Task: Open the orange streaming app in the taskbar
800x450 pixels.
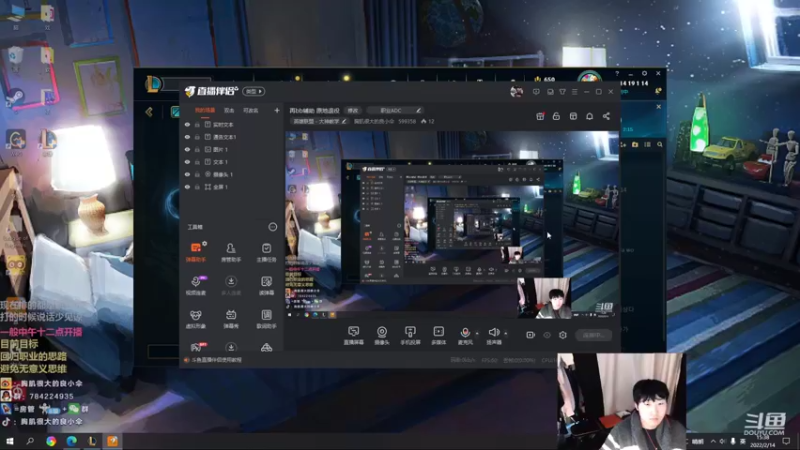Action: tap(113, 441)
